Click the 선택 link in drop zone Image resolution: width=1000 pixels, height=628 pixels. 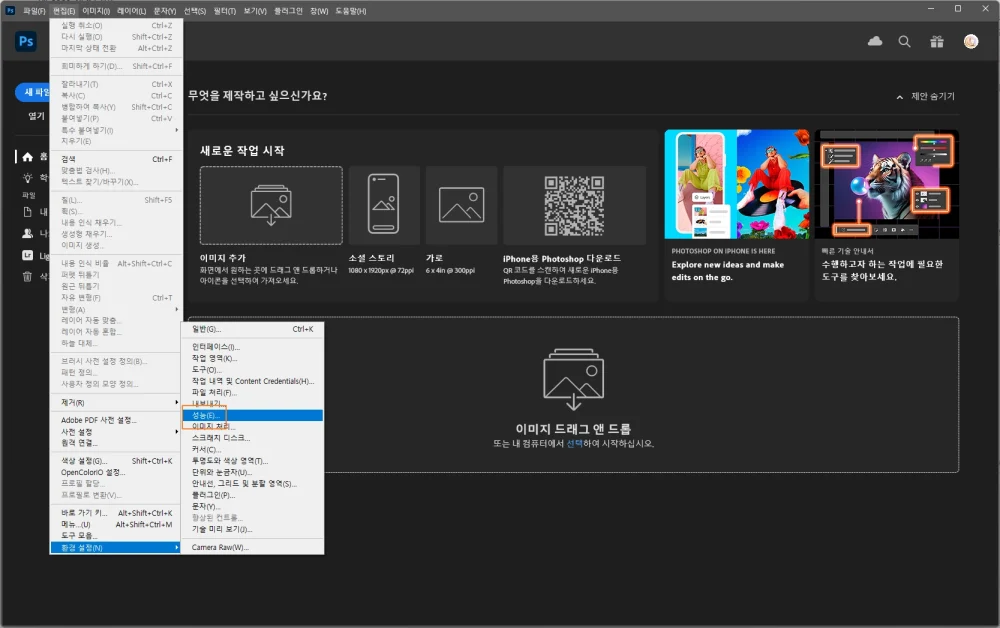click(x=574, y=443)
